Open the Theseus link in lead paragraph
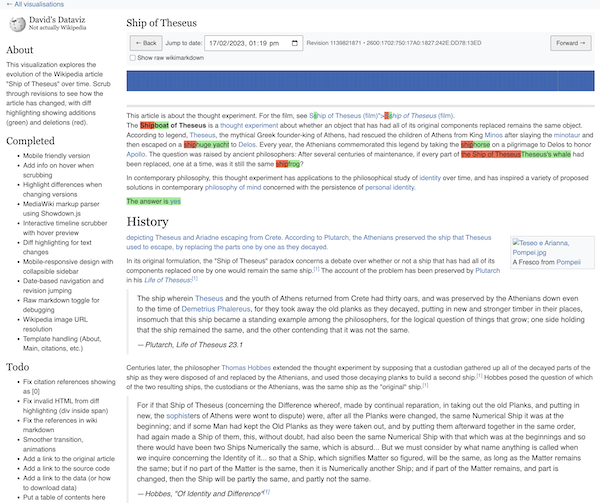 [x=202, y=135]
